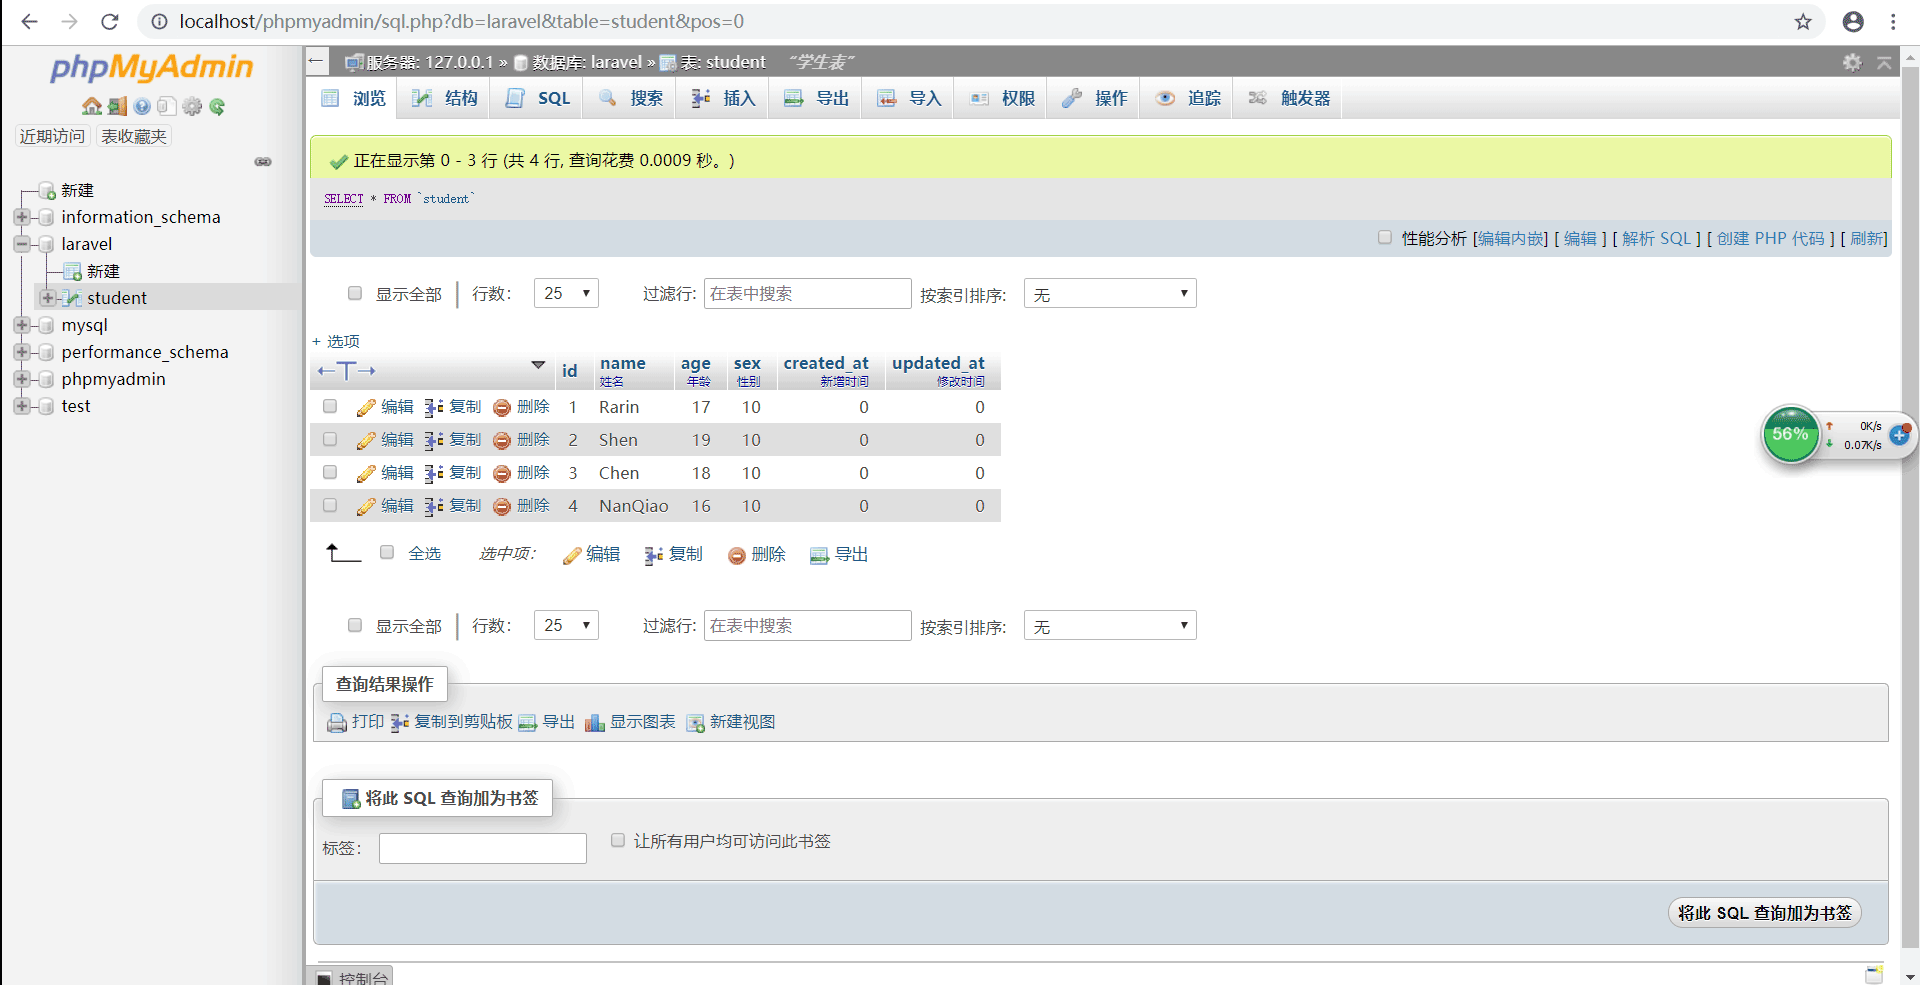Check the row selection checkbox for Shen
1920x985 pixels.
point(329,440)
